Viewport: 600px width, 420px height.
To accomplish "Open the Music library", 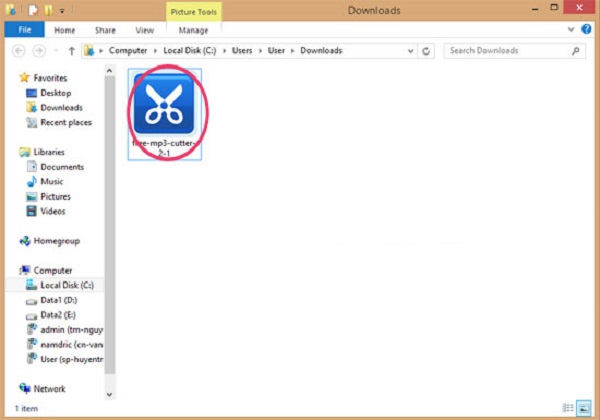I will click(x=52, y=182).
